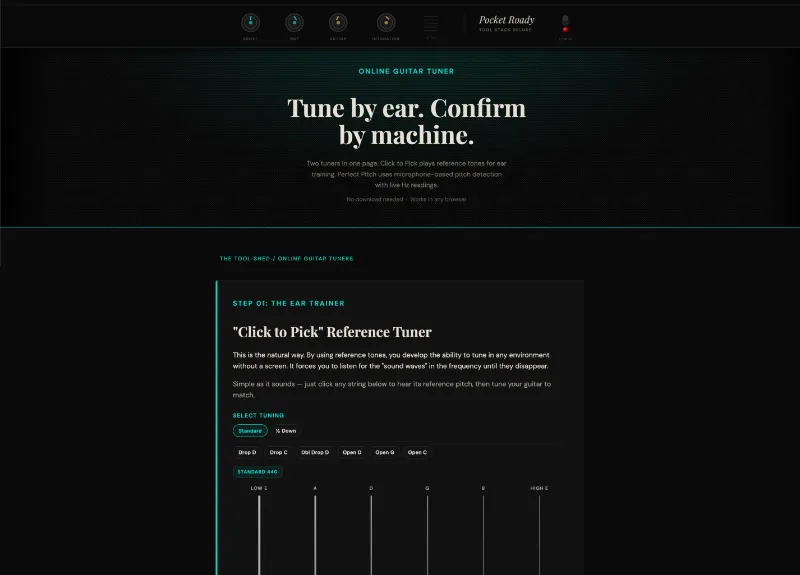The image size is (800, 575).
Task: Open the yellow ACTION knob in header
Action: [x=338, y=22]
